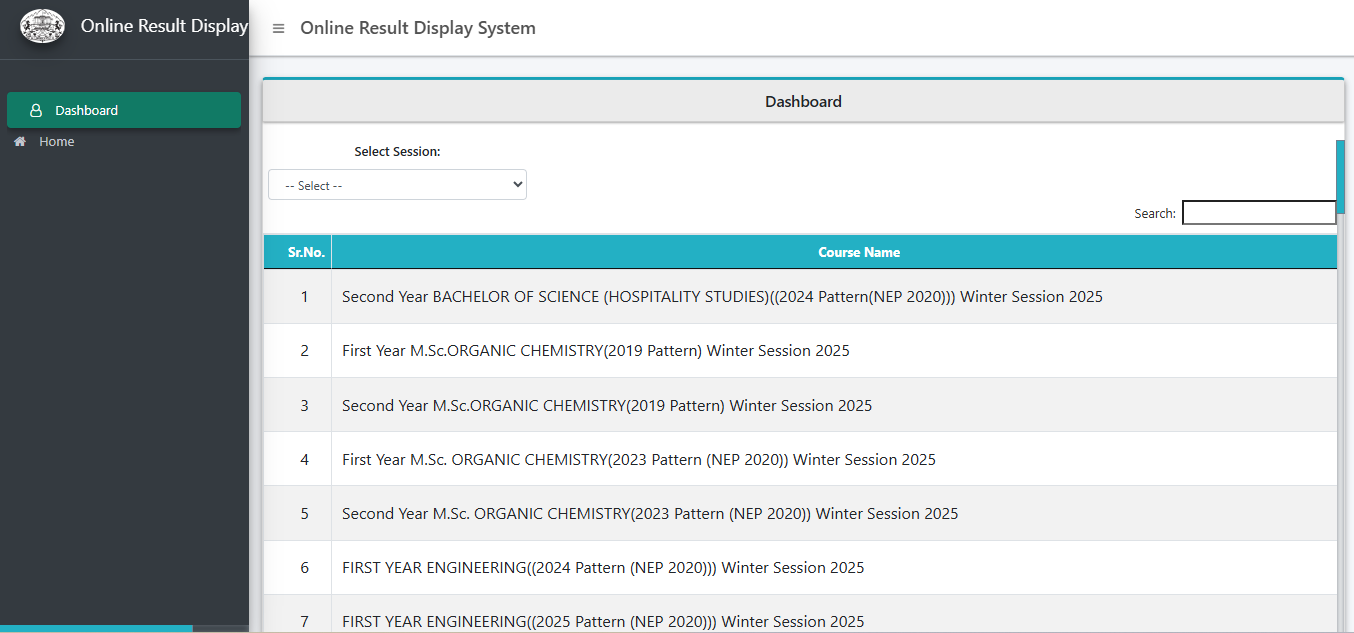Viewport: 1354px width, 633px height.
Task: Click inside the Search box
Action: [x=1258, y=212]
